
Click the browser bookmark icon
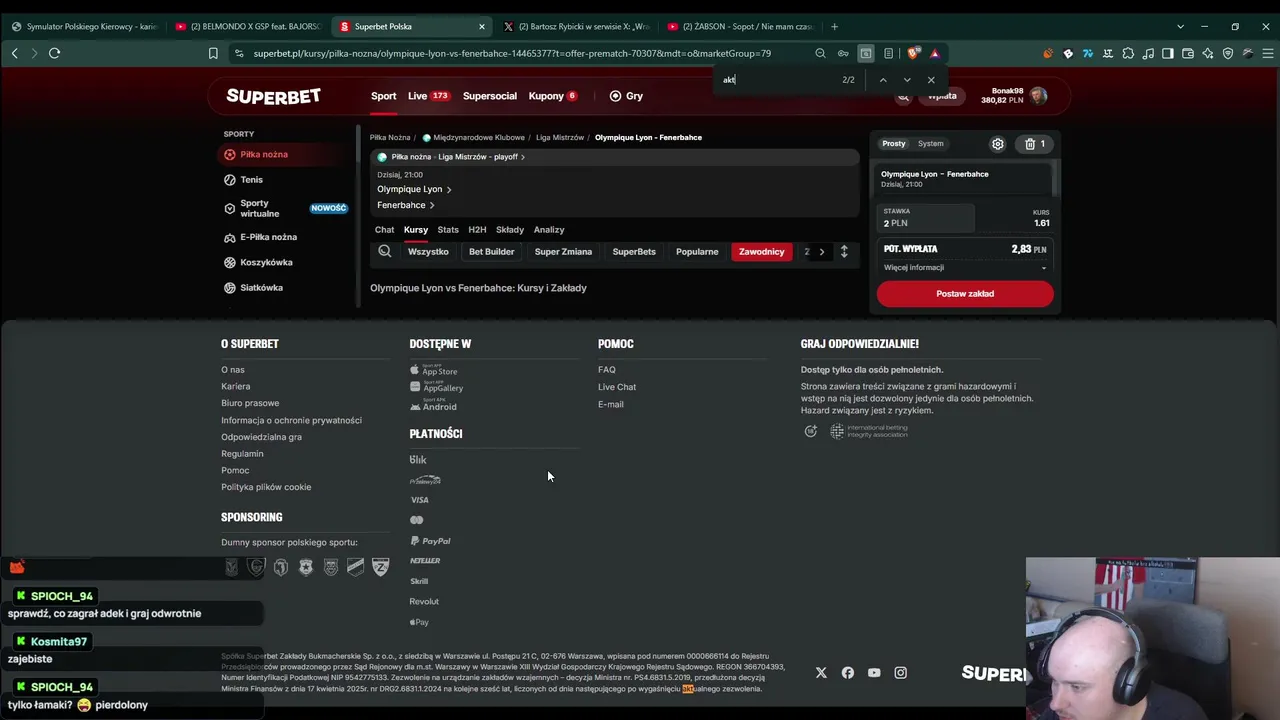click(x=213, y=53)
